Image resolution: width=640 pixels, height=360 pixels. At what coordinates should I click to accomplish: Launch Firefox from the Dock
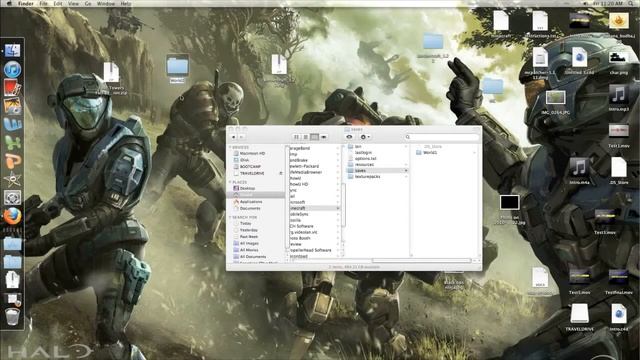(12, 216)
